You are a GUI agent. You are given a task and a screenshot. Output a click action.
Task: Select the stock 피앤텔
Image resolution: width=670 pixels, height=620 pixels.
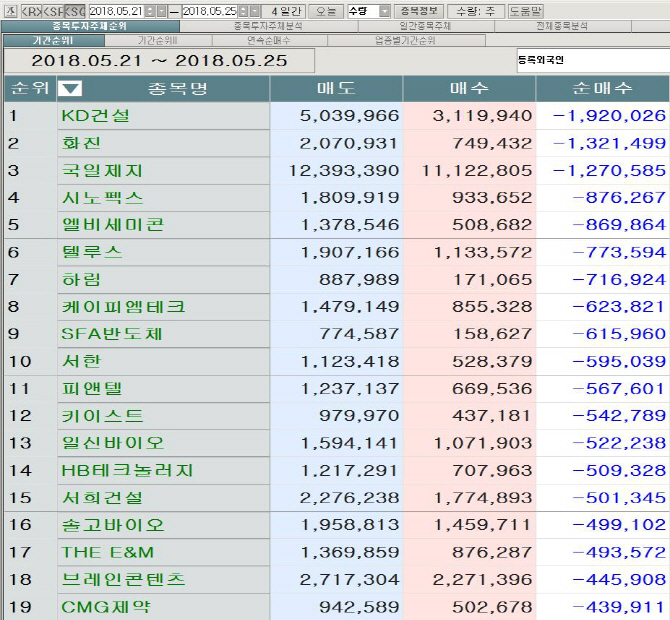(92, 389)
